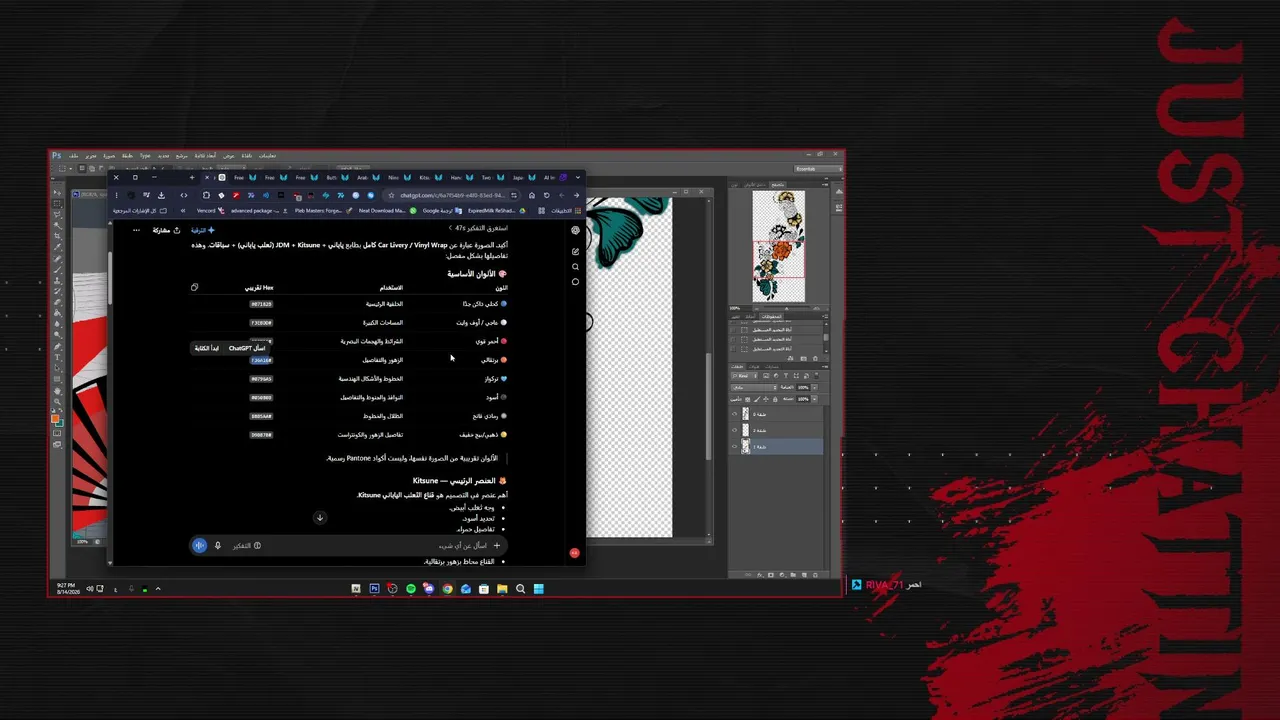Image resolution: width=1280 pixels, height=720 pixels.
Task: Copy the color table in ChatGPT
Action: [194, 287]
